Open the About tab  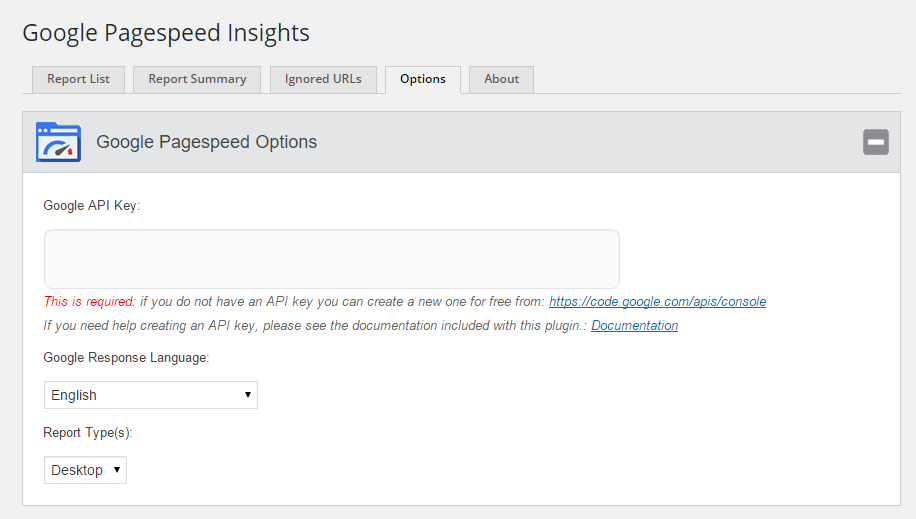(x=501, y=79)
